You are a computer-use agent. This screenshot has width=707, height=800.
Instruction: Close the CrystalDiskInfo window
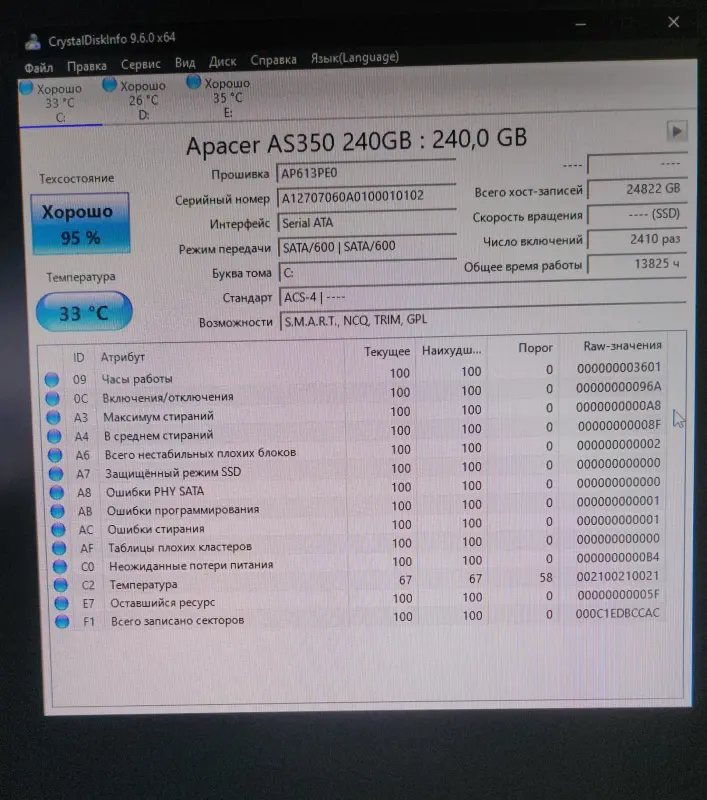(673, 22)
